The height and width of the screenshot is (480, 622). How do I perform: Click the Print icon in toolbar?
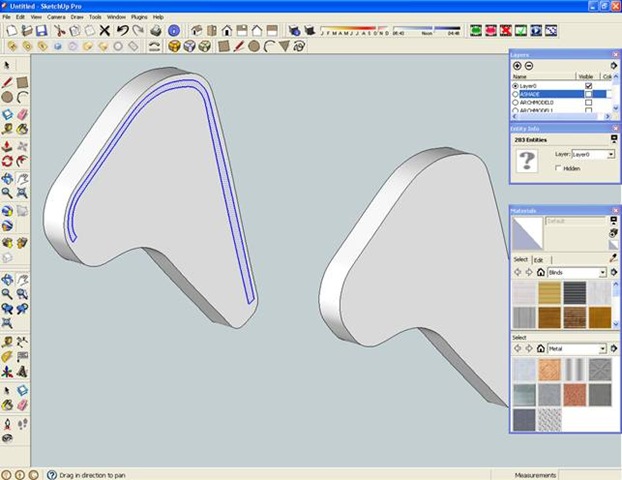pyautogui.click(x=154, y=31)
